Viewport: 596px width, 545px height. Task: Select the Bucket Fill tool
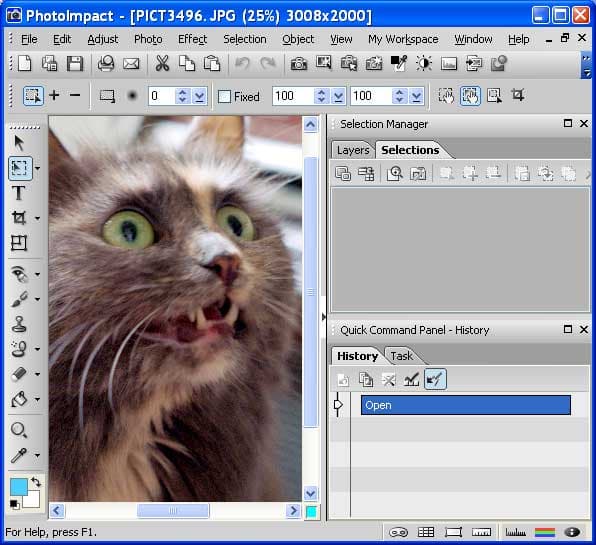[x=19, y=399]
